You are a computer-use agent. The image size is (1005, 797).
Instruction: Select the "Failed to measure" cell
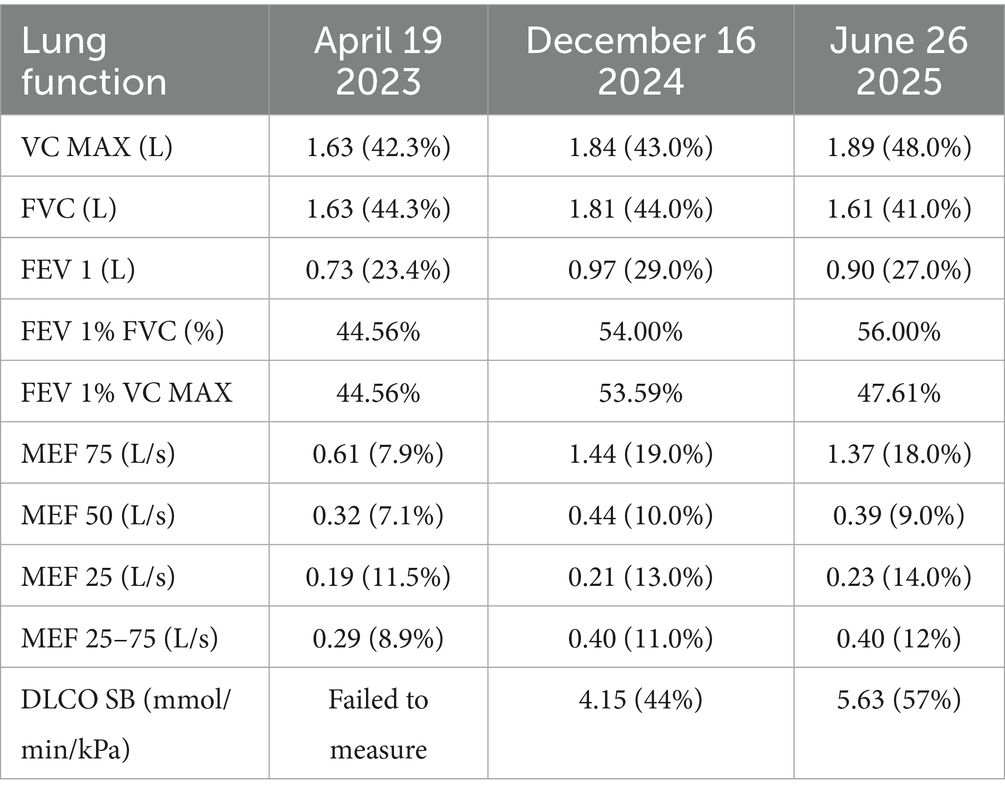378,722
